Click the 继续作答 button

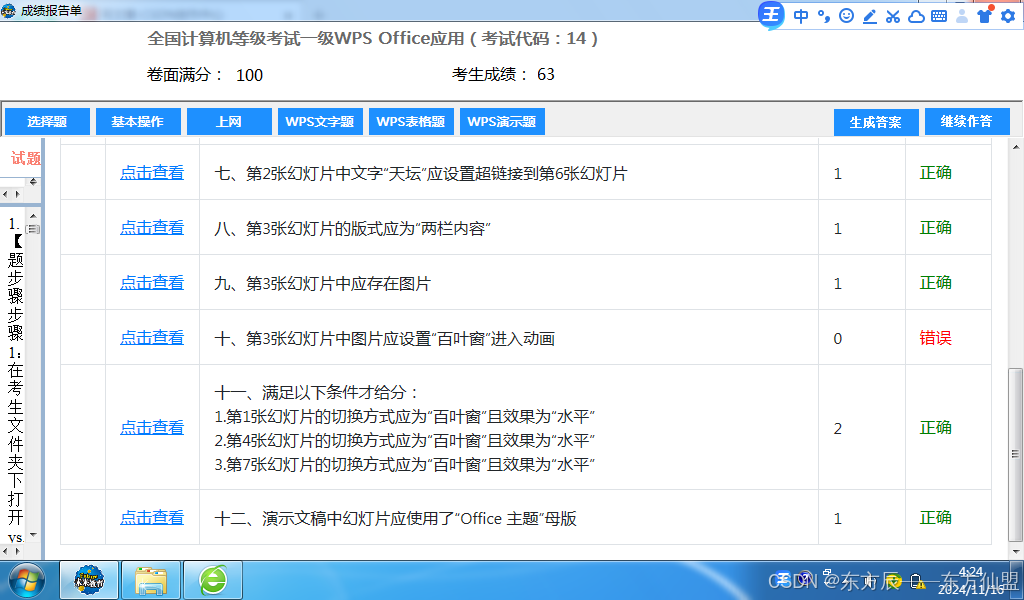click(967, 121)
